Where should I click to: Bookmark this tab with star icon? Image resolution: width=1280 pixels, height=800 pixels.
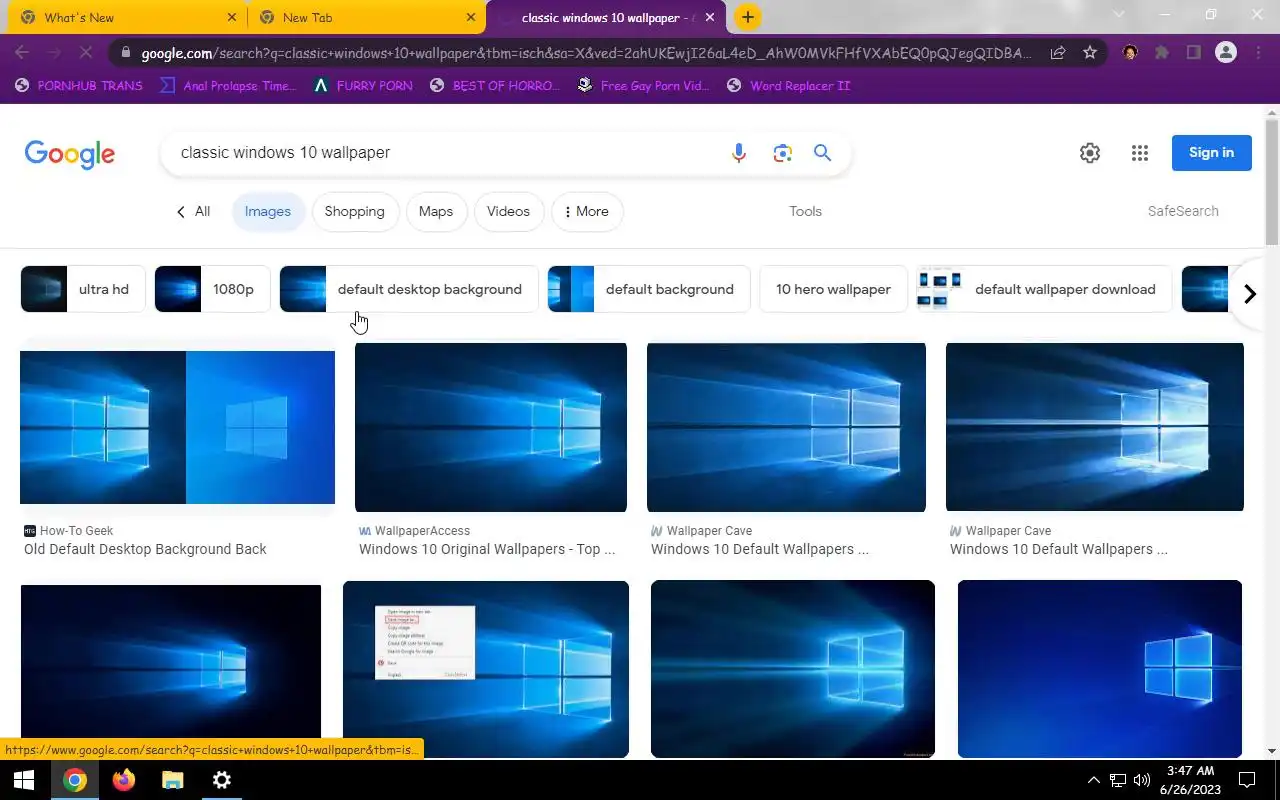coord(1090,53)
